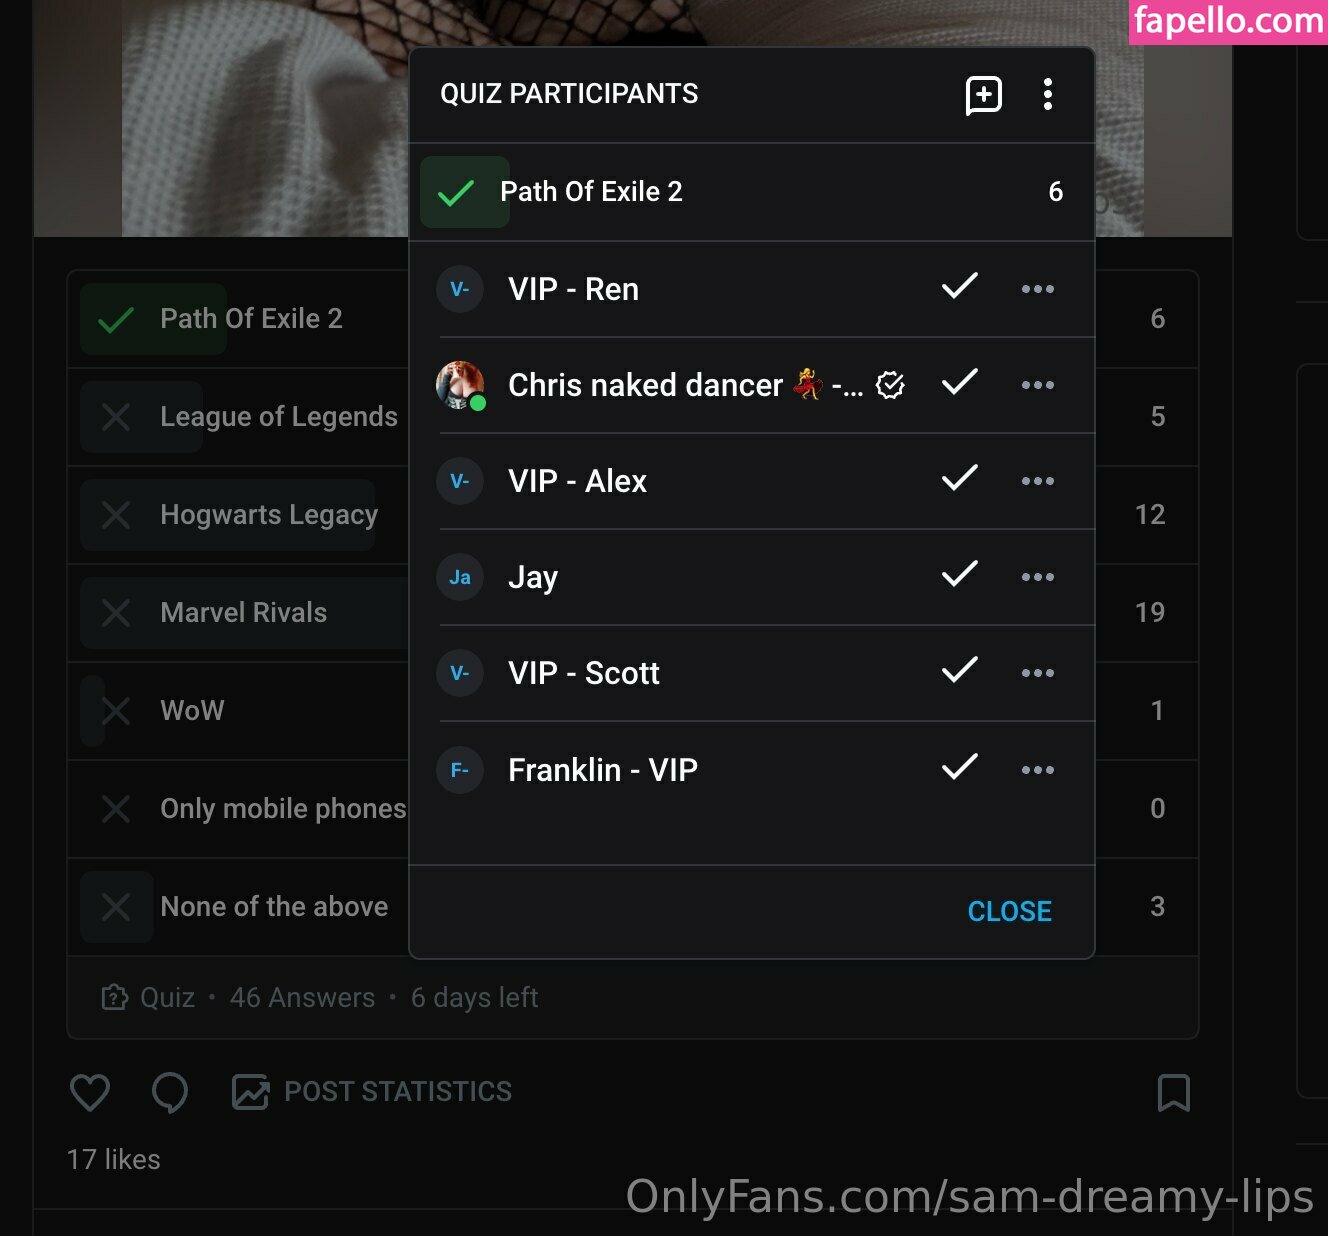
Task: Click VIP - Scott avatar icon
Action: [x=460, y=673]
